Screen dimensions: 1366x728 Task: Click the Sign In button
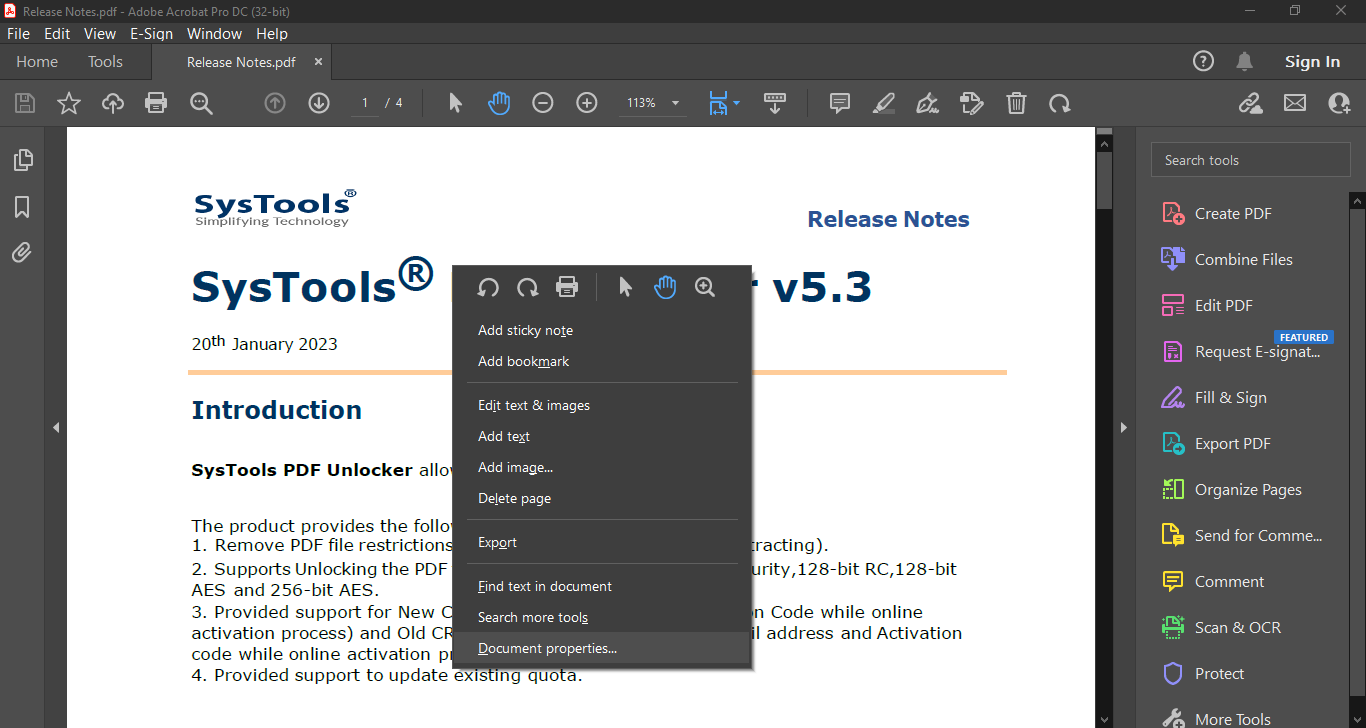1312,61
